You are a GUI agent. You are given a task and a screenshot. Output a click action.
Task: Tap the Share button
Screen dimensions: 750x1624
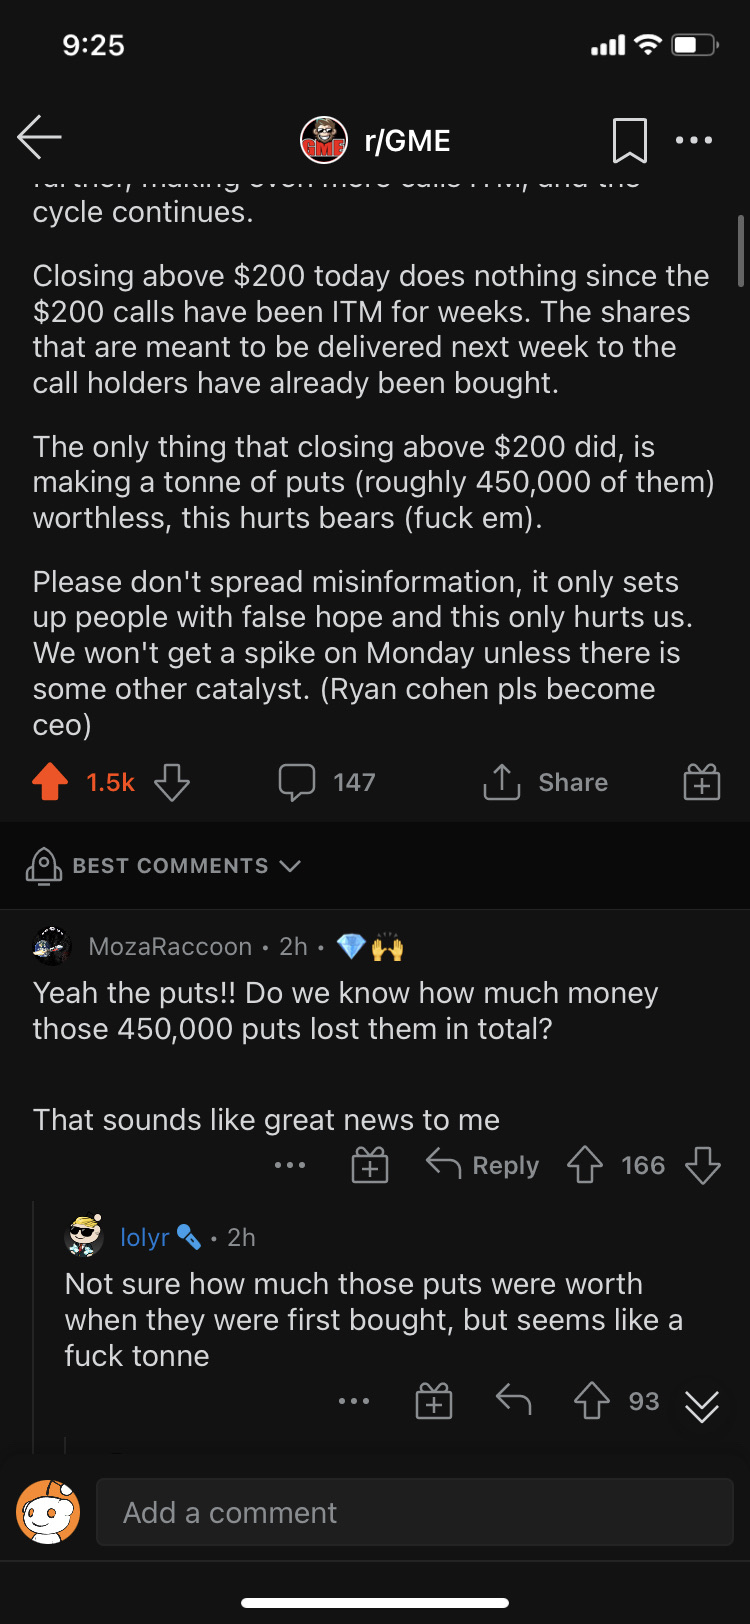pyautogui.click(x=546, y=782)
